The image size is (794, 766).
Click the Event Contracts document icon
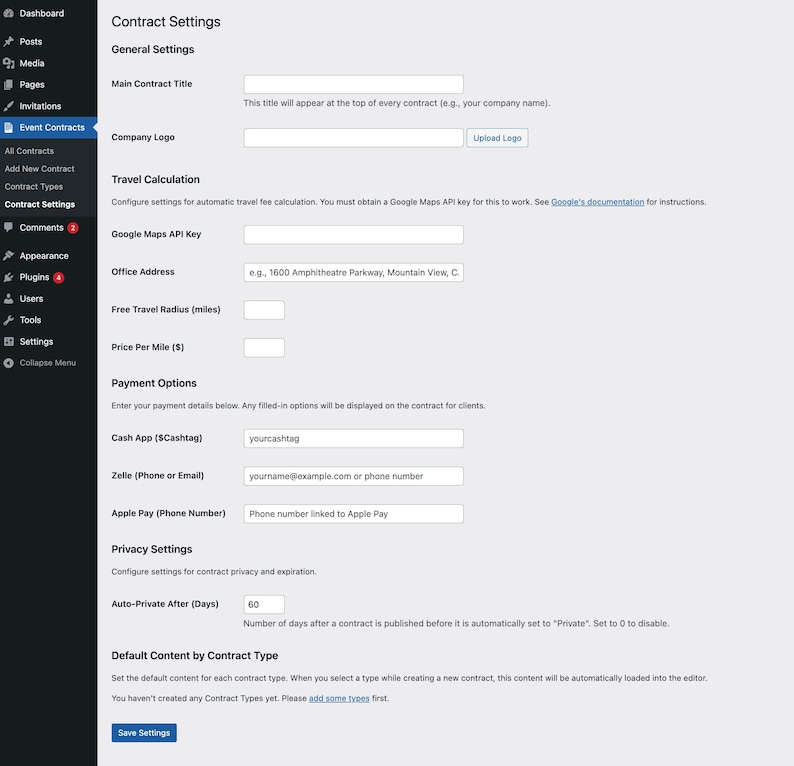coord(9,128)
